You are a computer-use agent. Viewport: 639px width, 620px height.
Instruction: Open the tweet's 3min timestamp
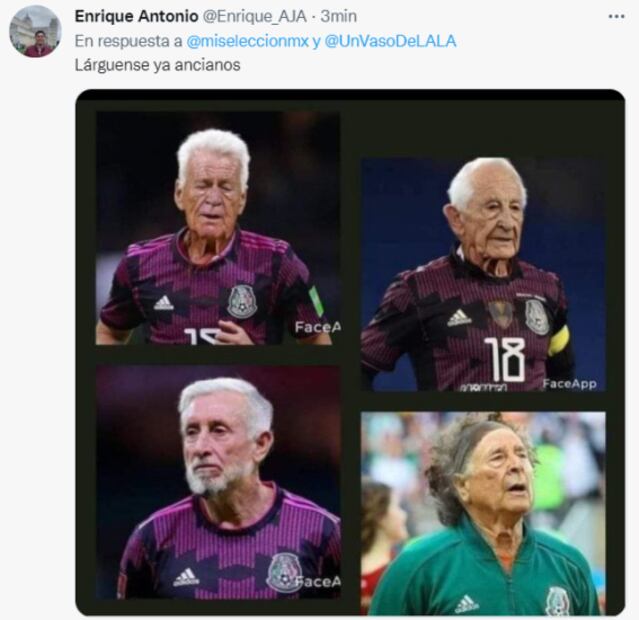[339, 16]
